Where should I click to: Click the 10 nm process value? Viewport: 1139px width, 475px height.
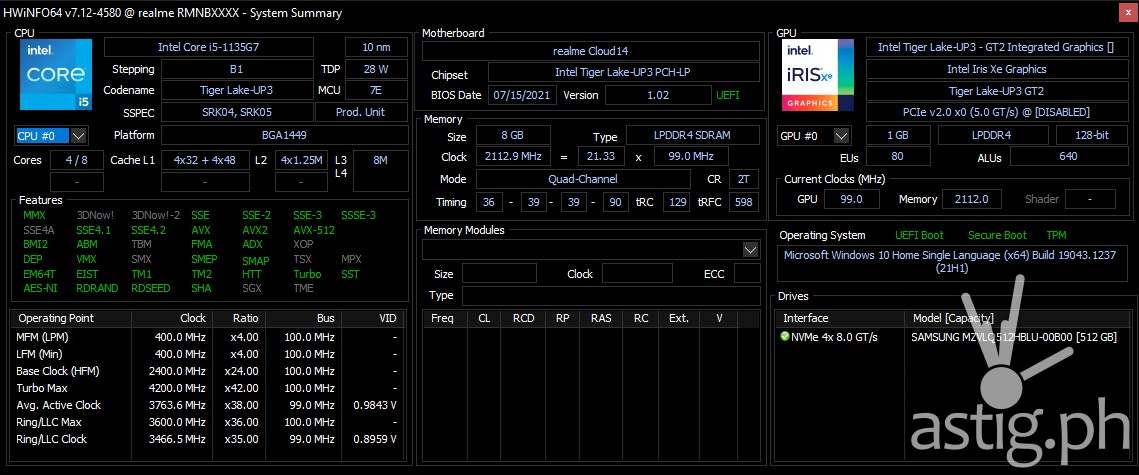[x=376, y=47]
